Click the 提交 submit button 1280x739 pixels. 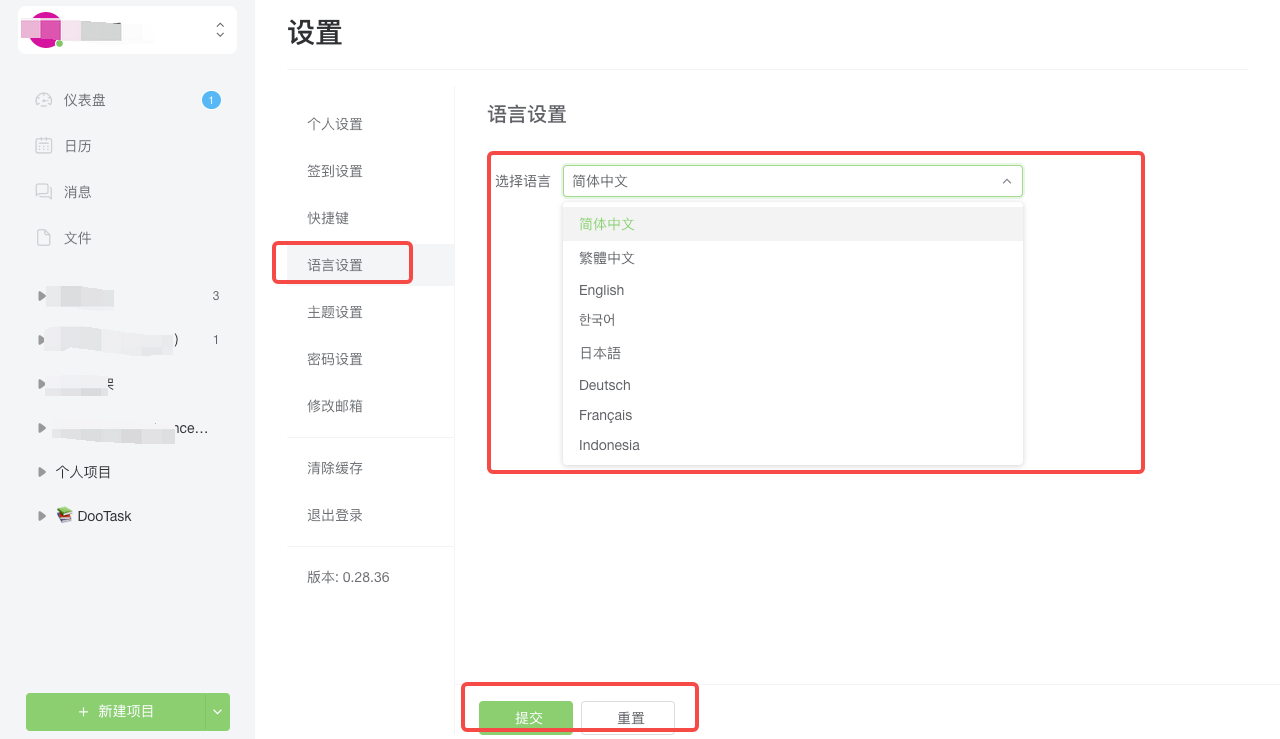(x=527, y=716)
